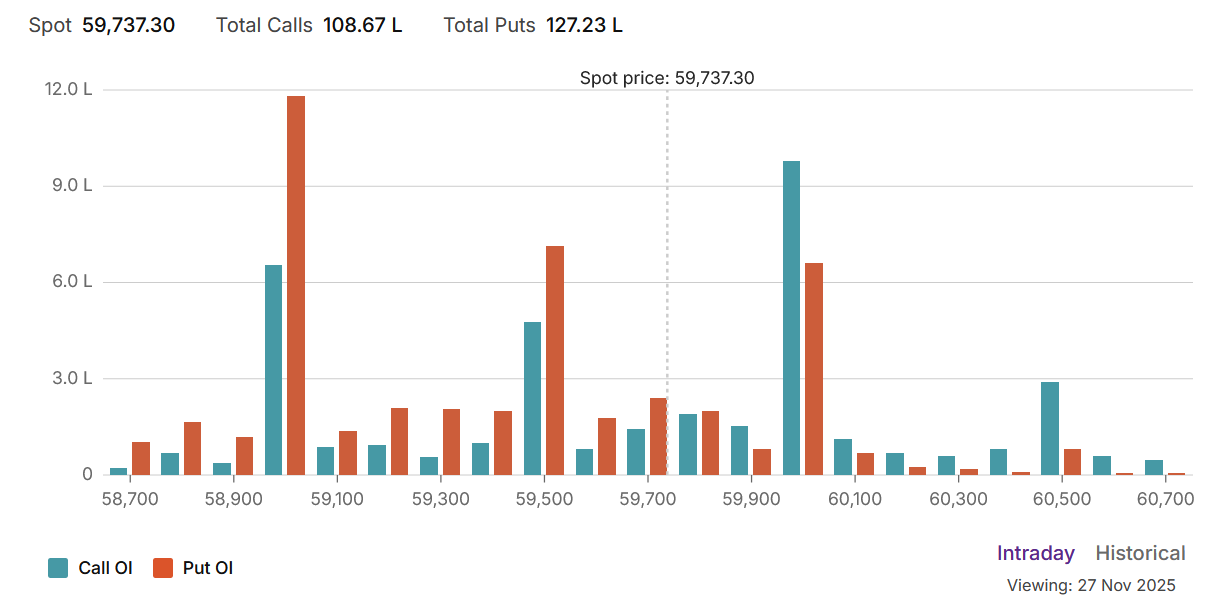Click the 9.0 L y-axis label
The height and width of the screenshot is (598, 1212).
coord(72,185)
